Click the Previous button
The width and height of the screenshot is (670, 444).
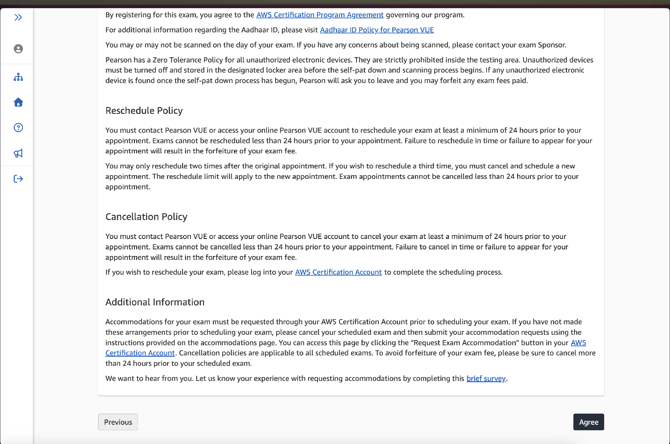click(118, 422)
